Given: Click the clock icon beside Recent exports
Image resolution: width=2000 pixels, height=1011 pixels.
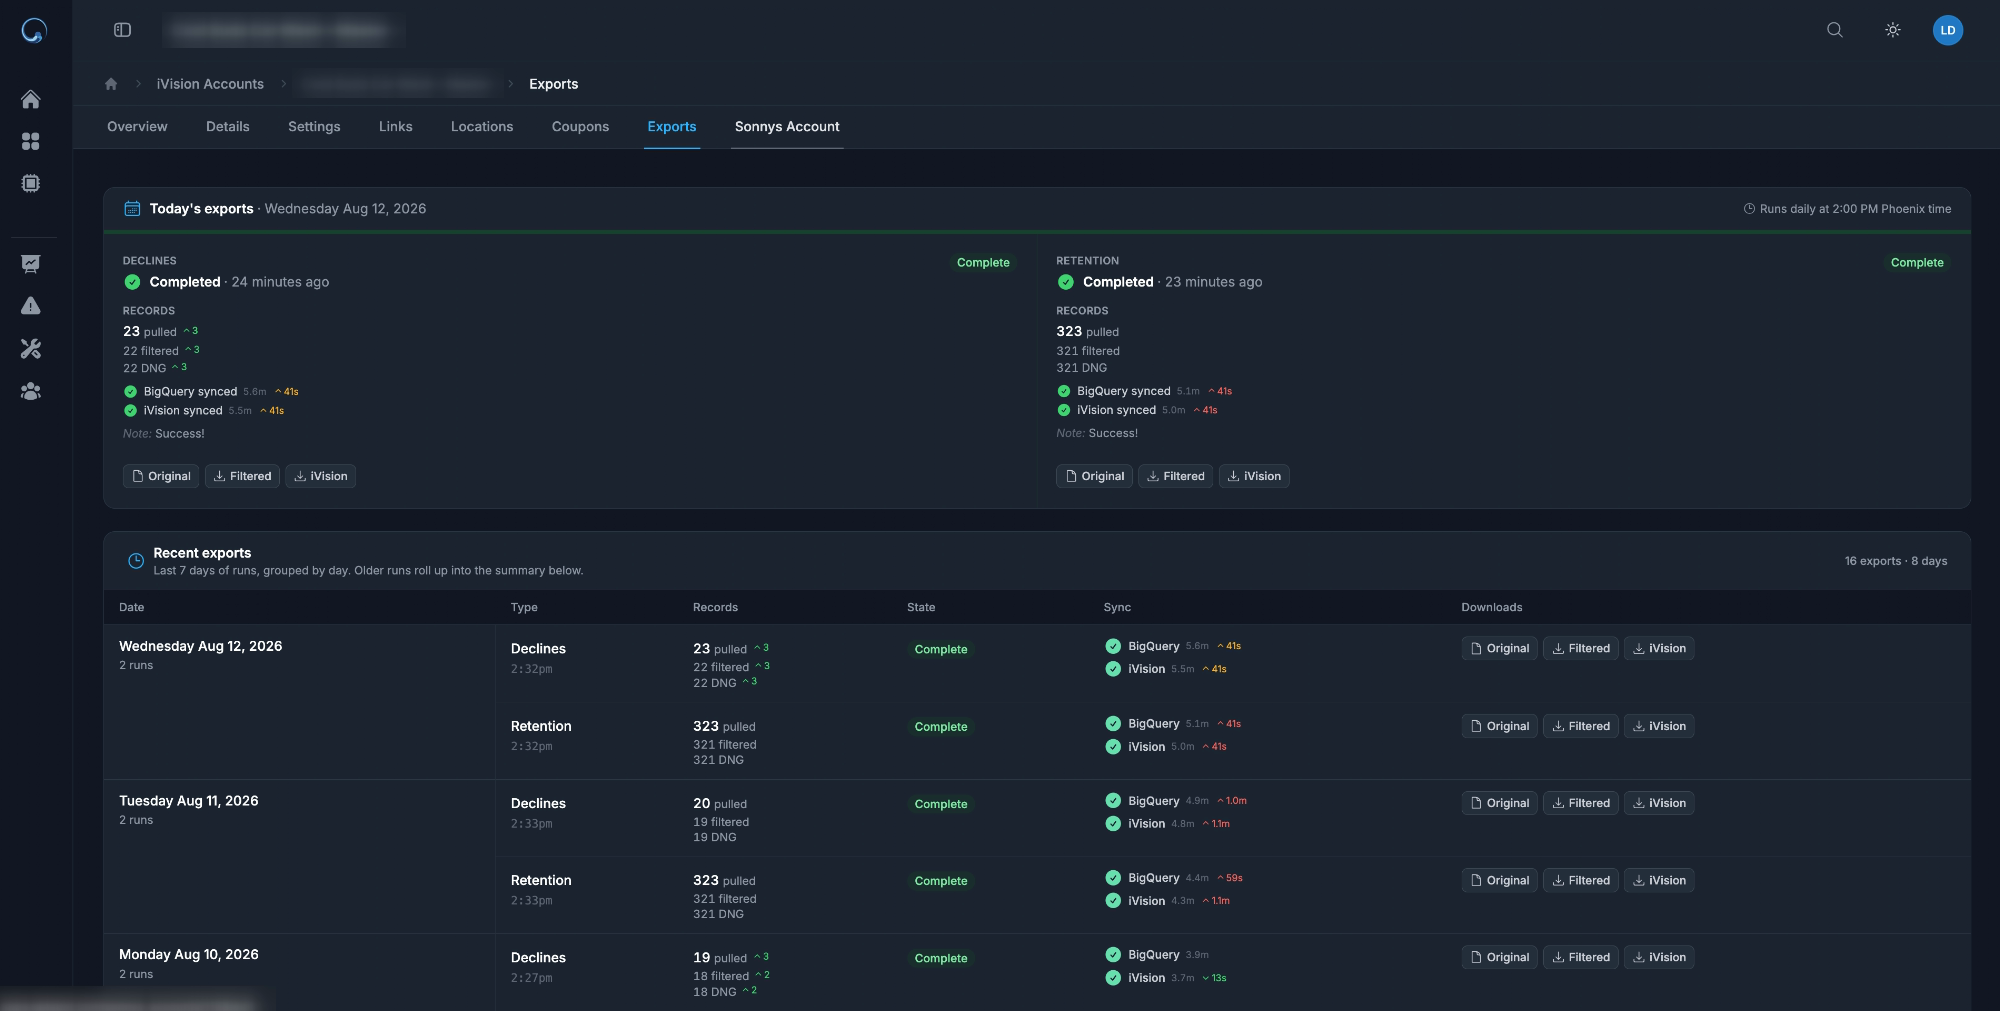Looking at the screenshot, I should [x=136, y=561].
